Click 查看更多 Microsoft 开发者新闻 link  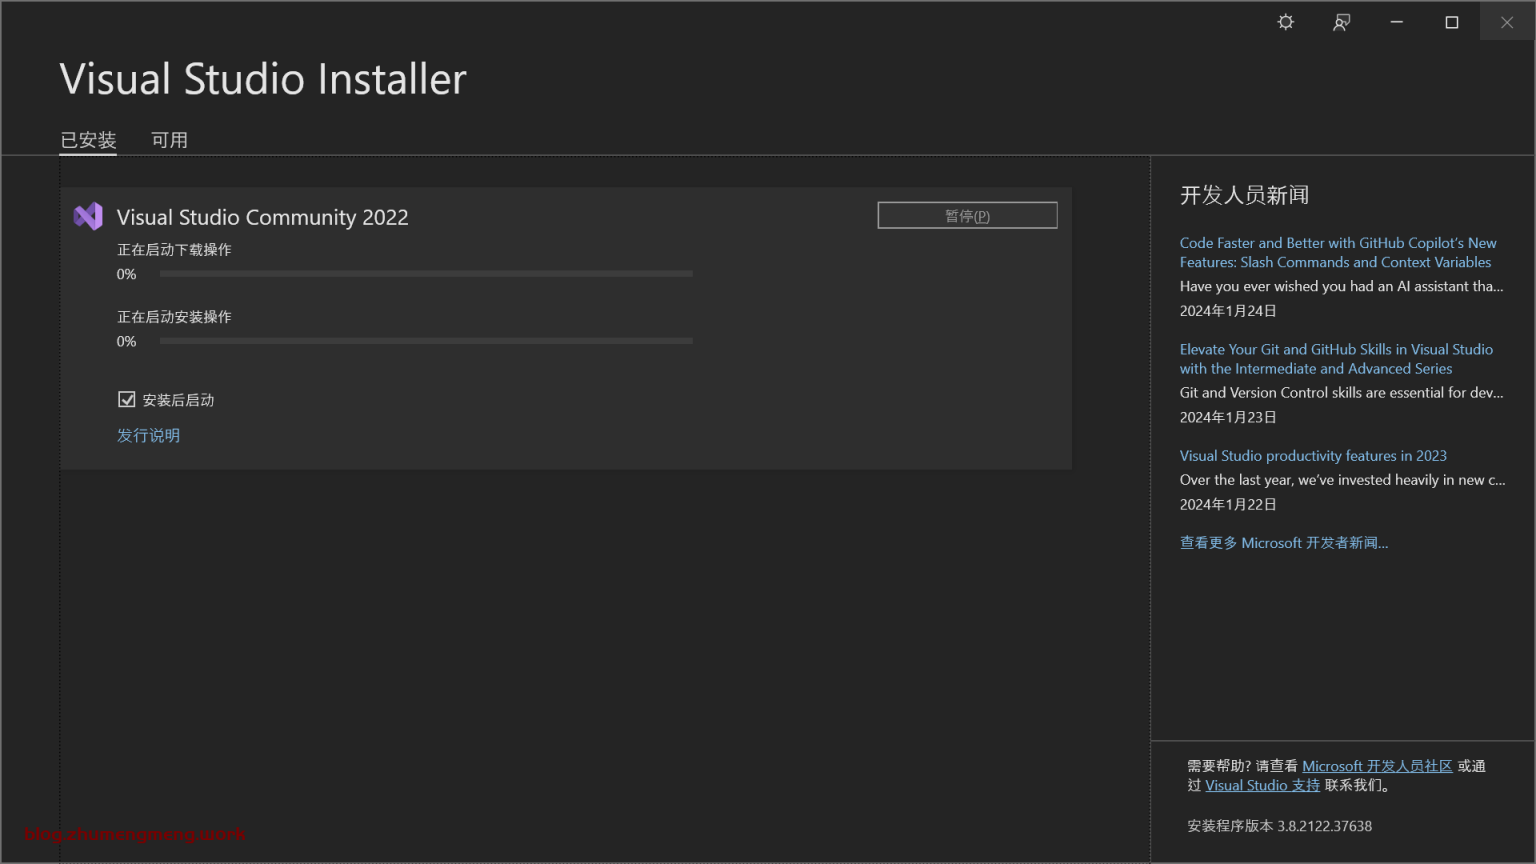[1284, 542]
